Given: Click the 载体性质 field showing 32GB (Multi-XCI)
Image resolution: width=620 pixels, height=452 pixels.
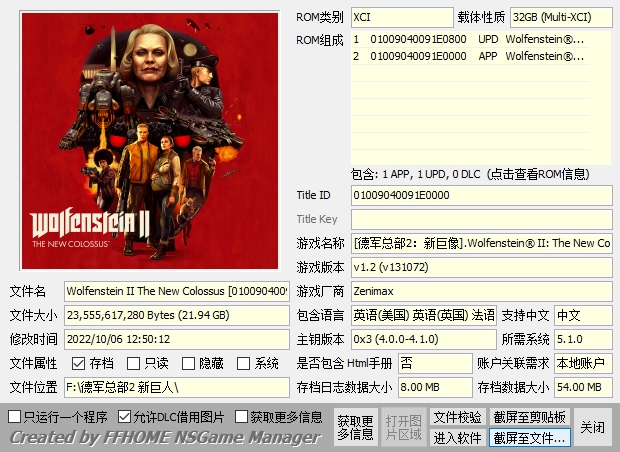Looking at the screenshot, I should [x=561, y=17].
